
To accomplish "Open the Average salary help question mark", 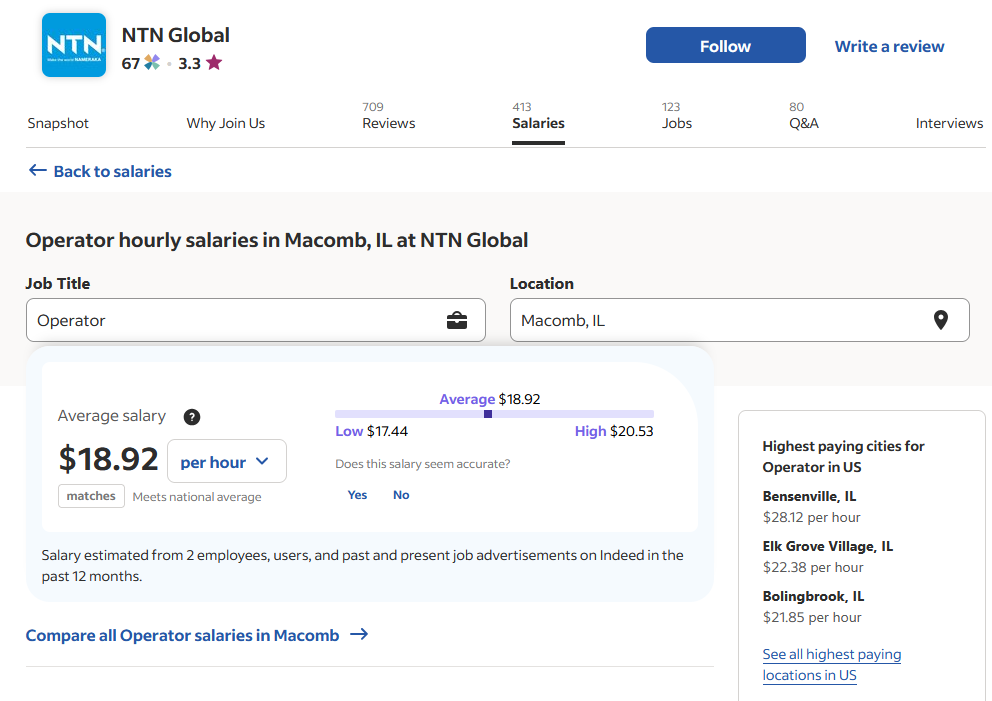I will pyautogui.click(x=192, y=417).
